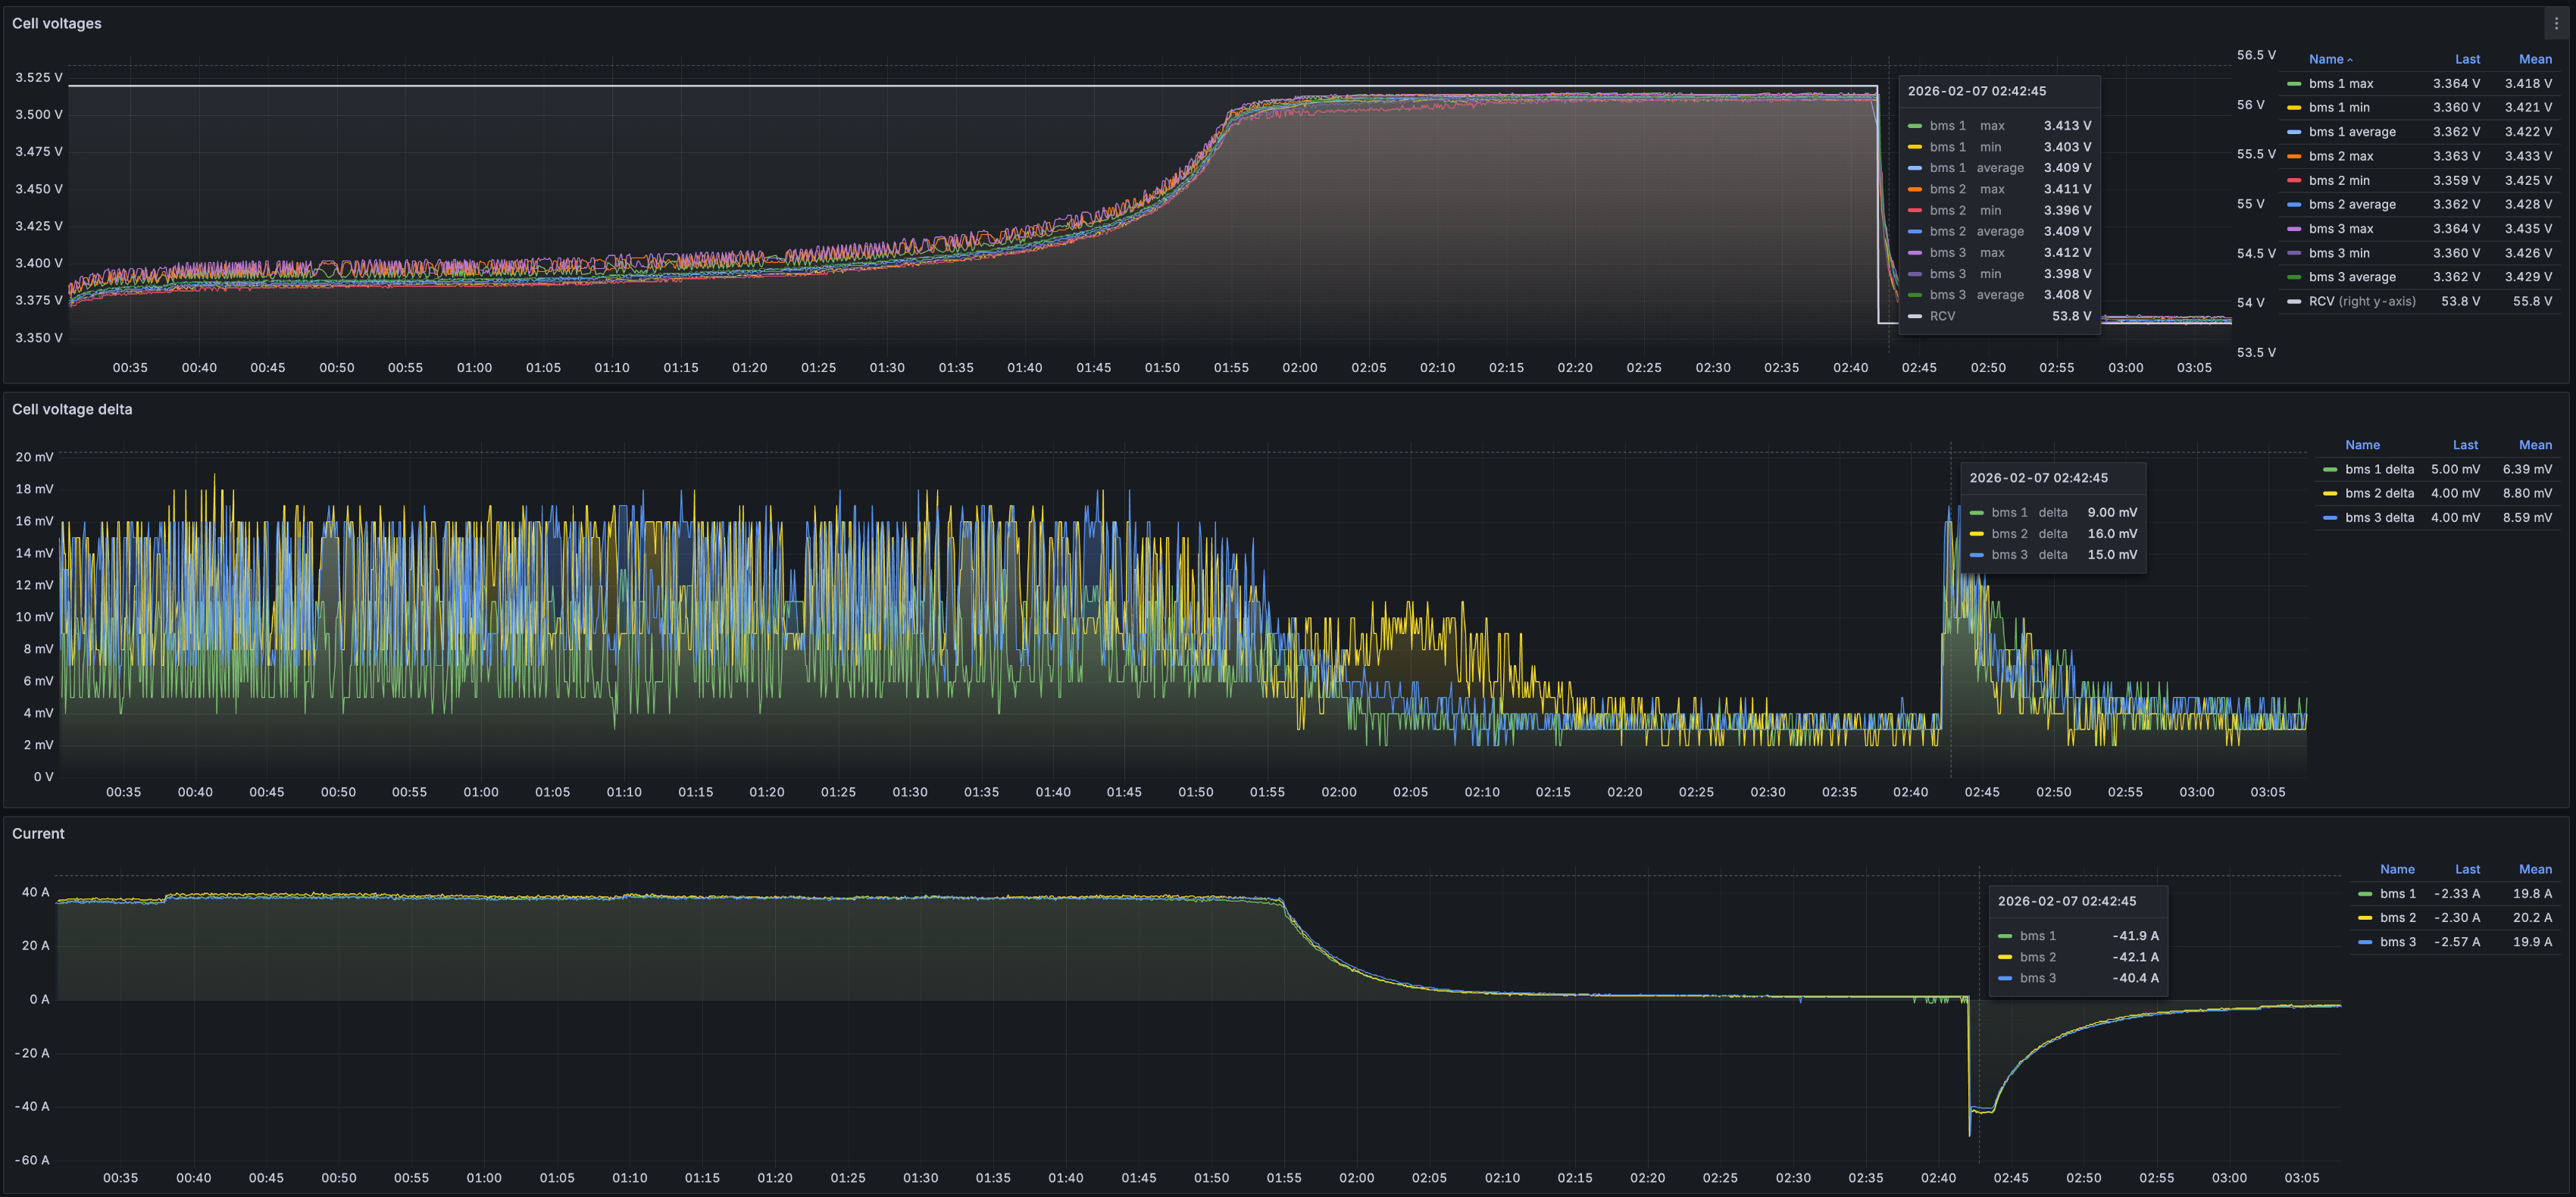Viewport: 2576px width, 1197px height.
Task: Open the Cell voltage delta panel title
Action: 72,409
